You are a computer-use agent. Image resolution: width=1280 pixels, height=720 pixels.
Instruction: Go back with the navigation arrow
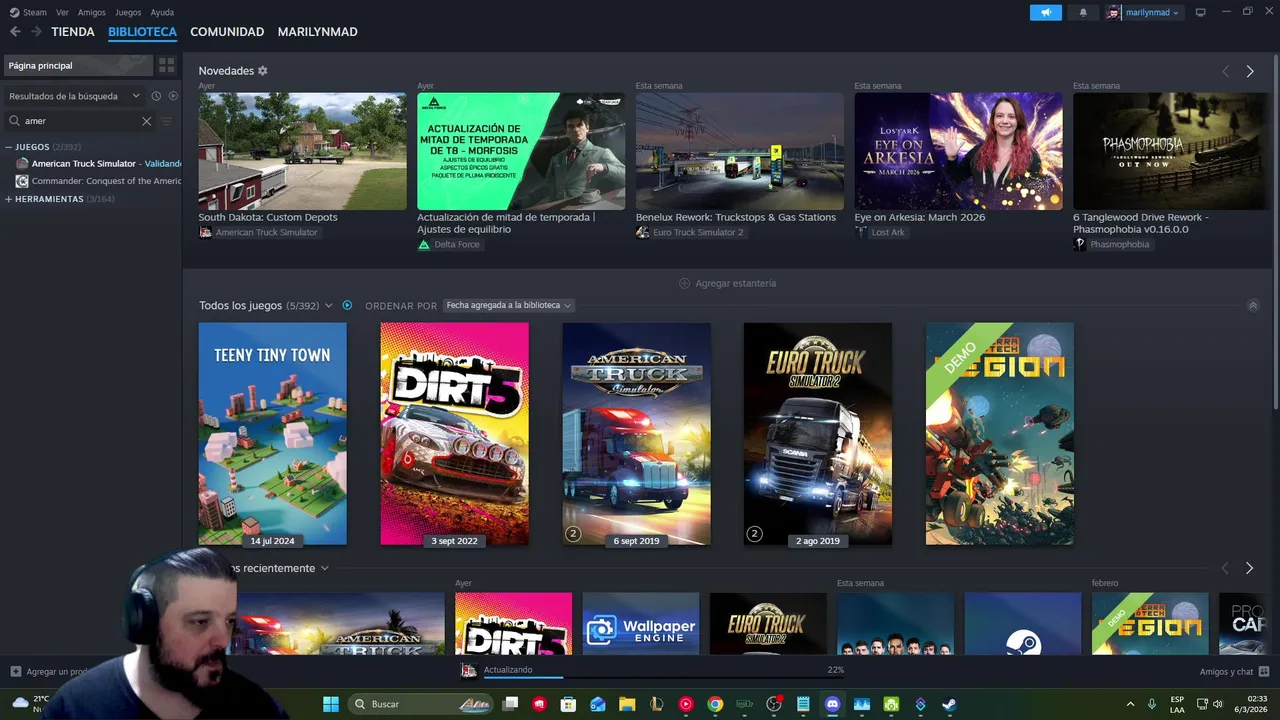tap(15, 32)
